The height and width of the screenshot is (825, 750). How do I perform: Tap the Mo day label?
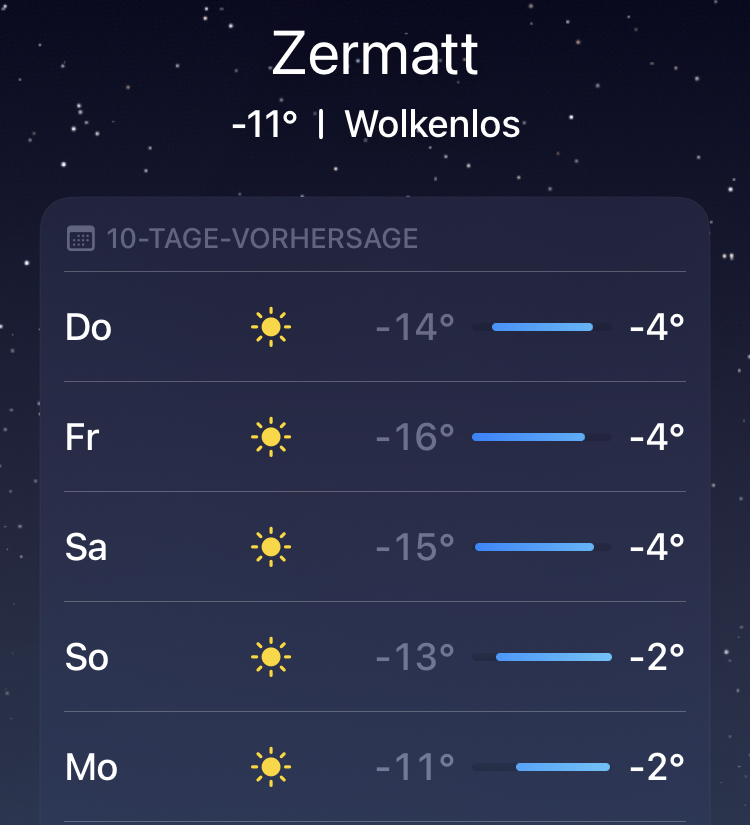(x=91, y=767)
